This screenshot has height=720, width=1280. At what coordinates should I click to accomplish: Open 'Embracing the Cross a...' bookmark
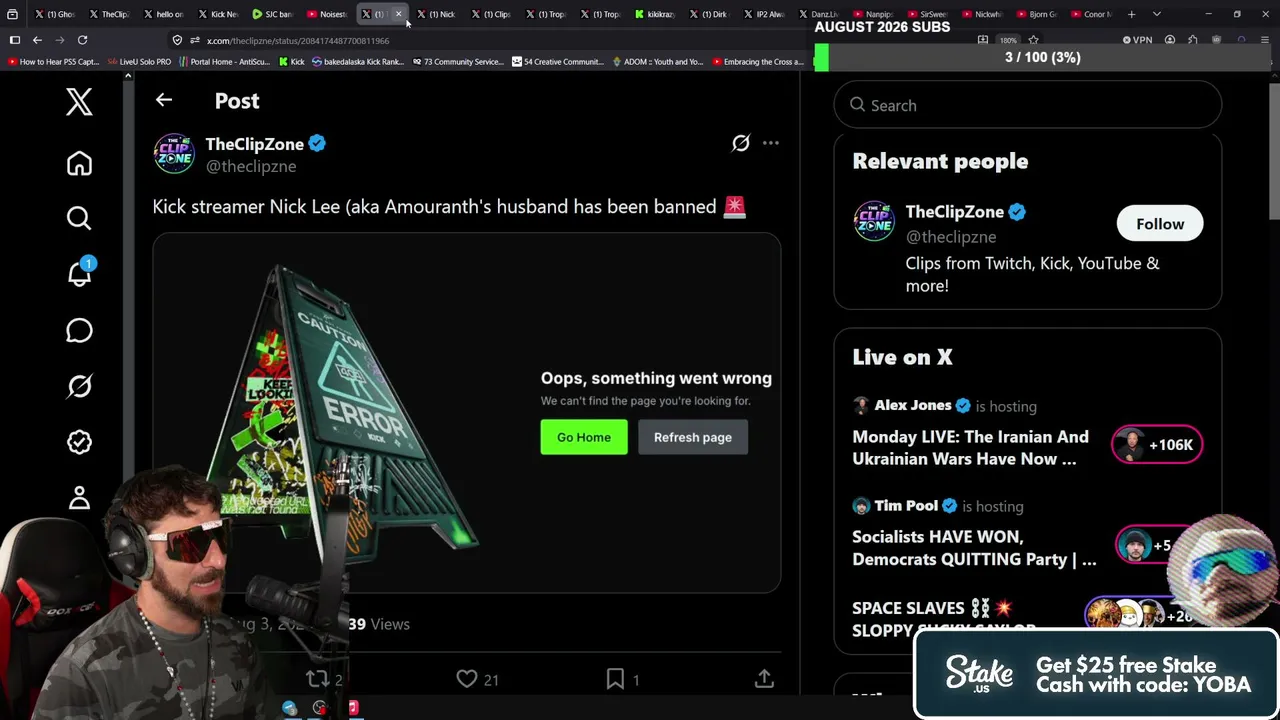757,62
